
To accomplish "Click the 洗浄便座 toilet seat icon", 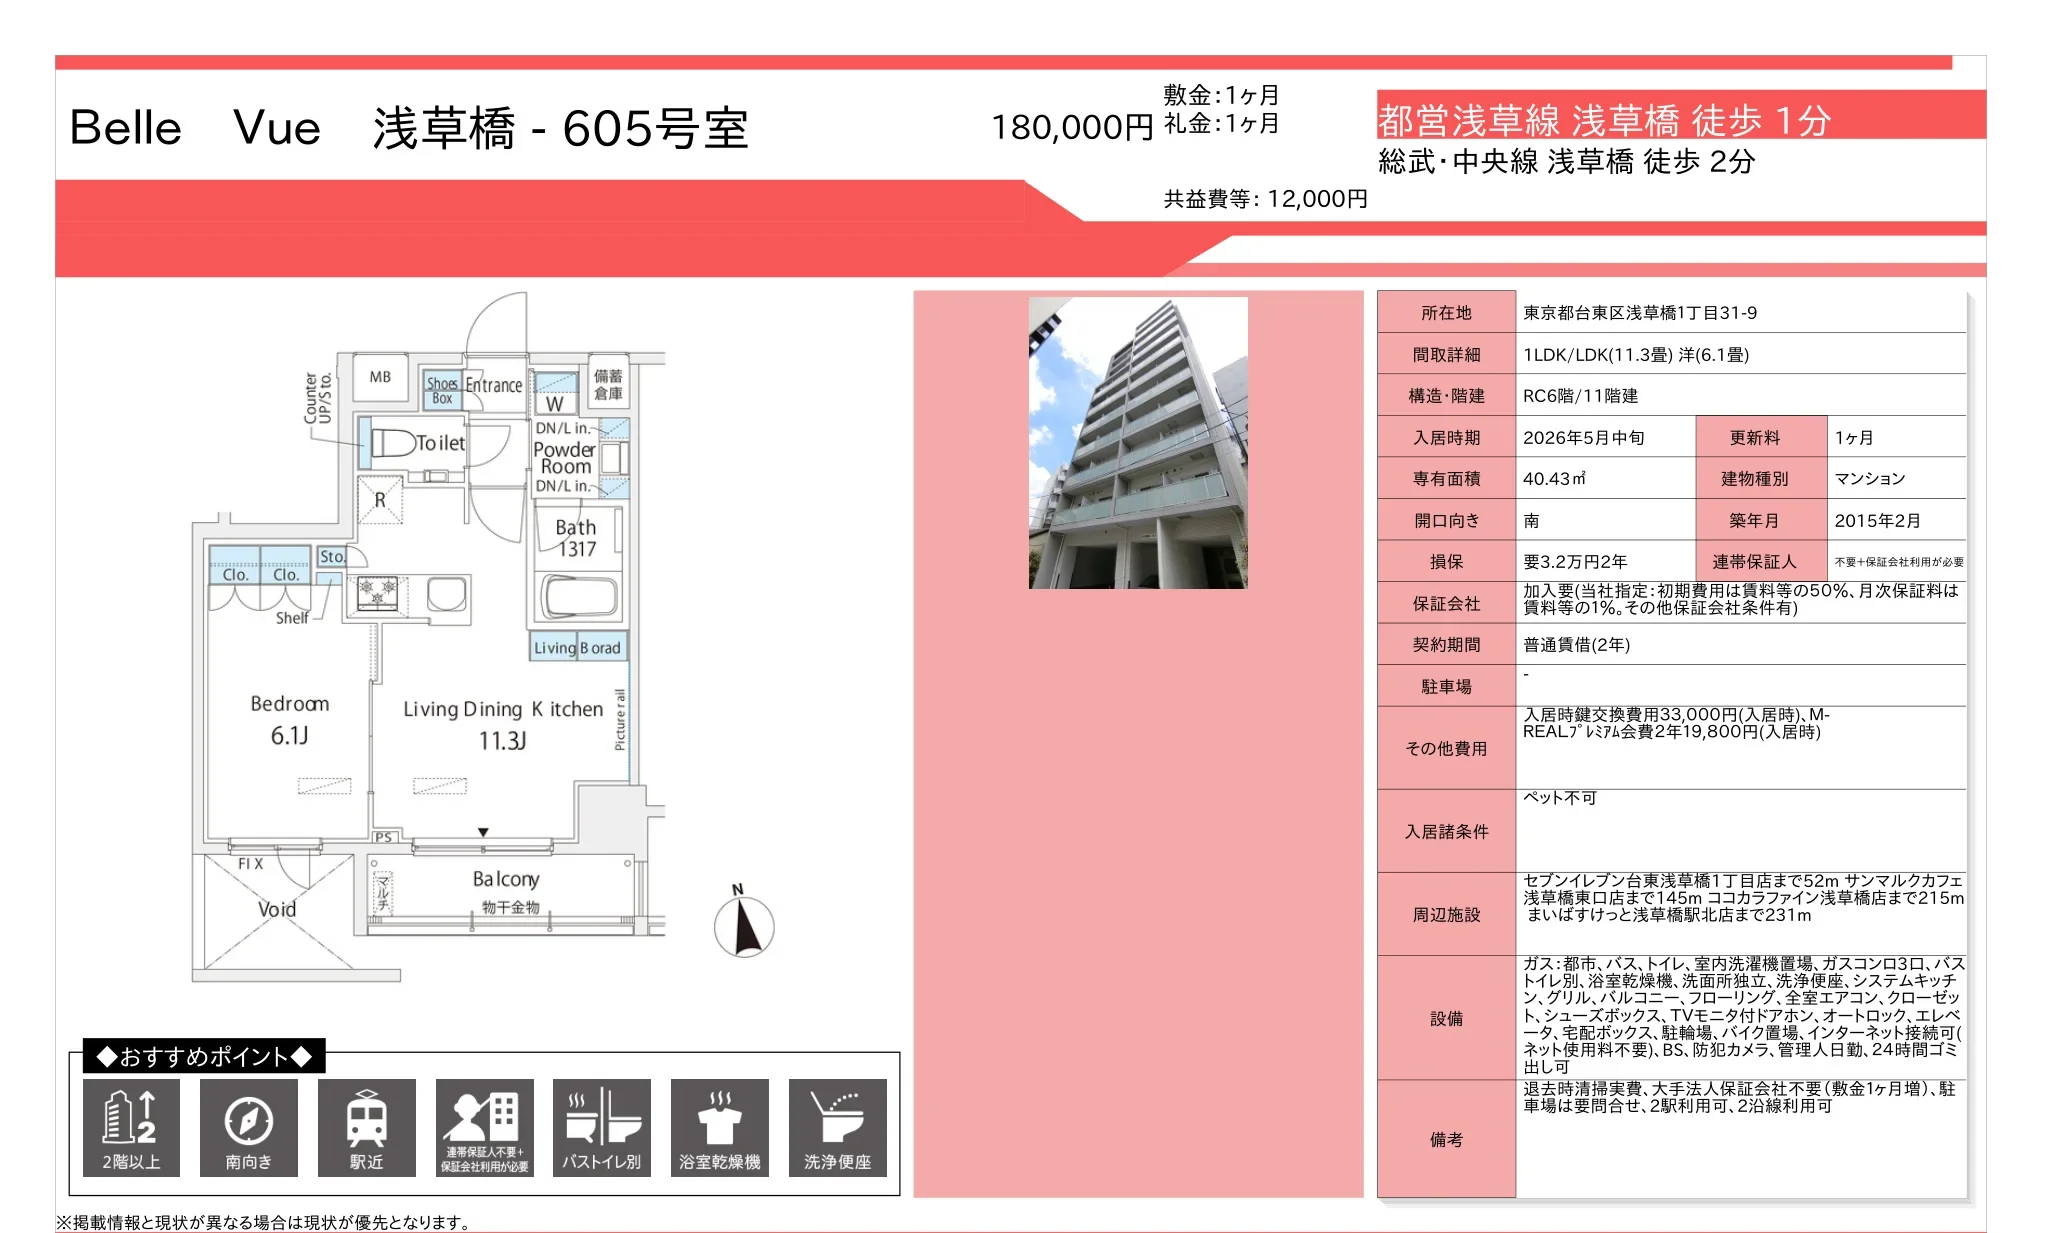I will tap(837, 1126).
